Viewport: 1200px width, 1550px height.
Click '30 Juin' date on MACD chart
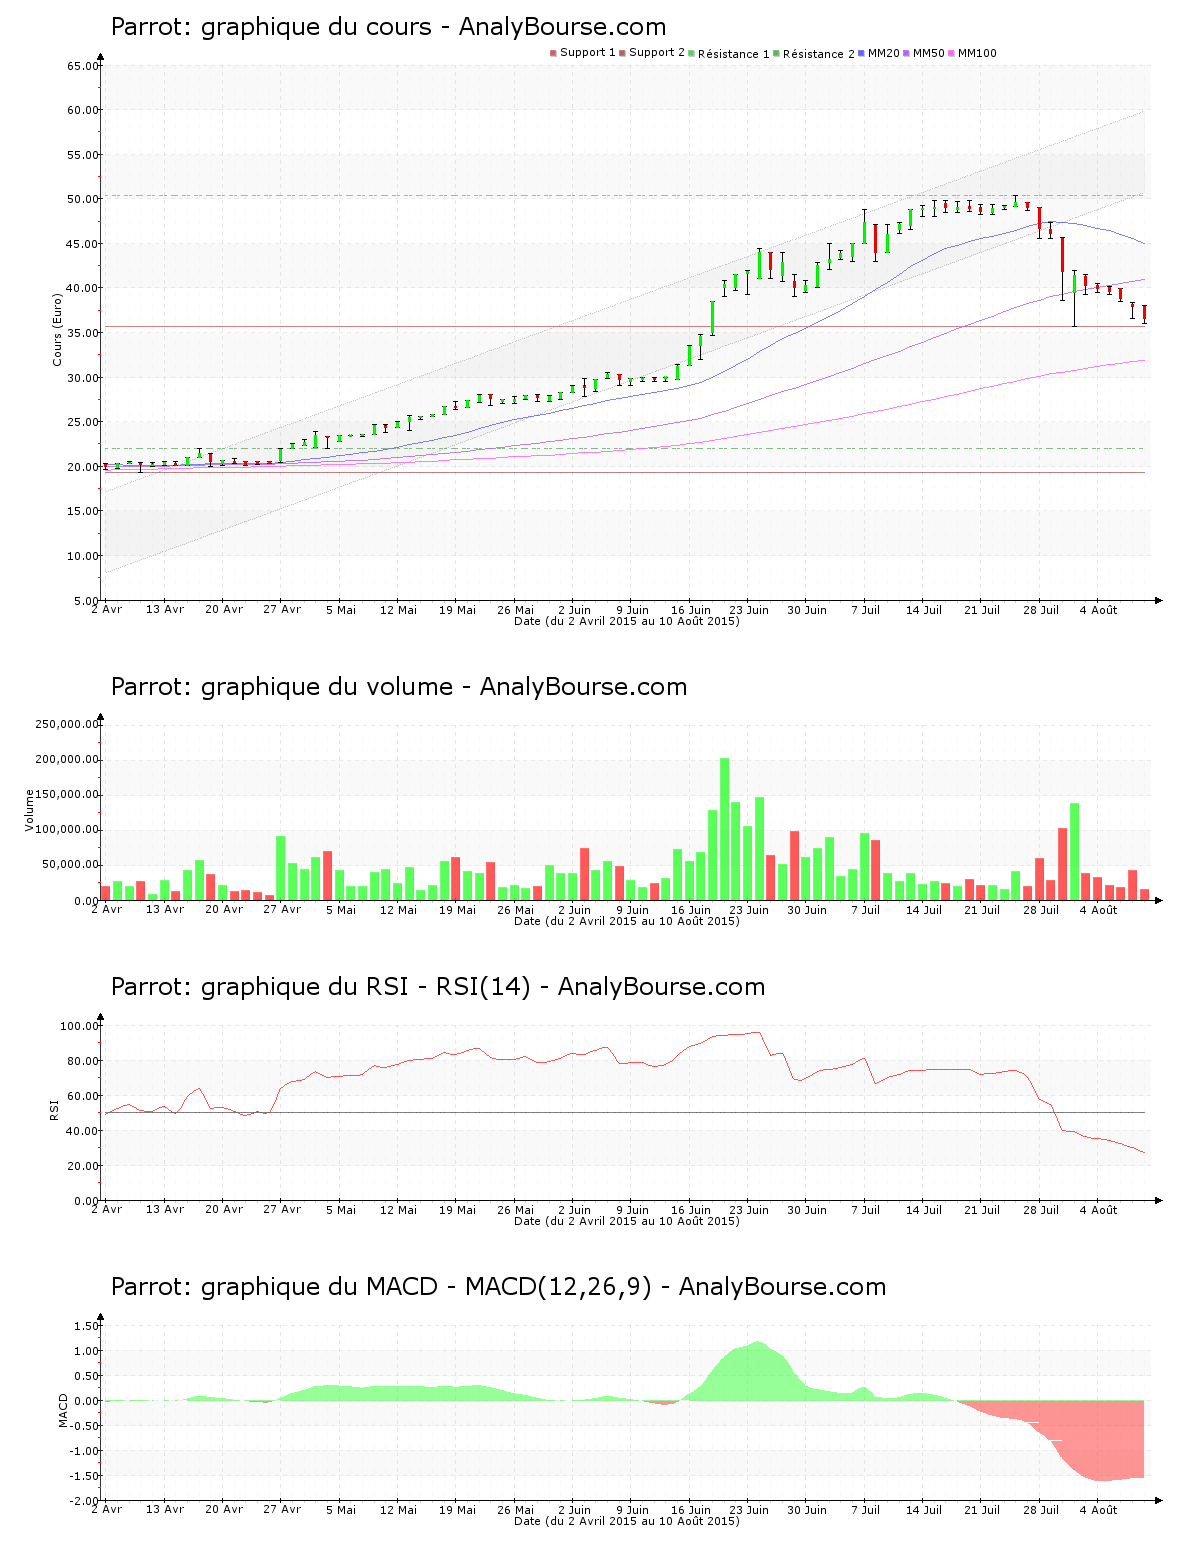[x=807, y=1510]
